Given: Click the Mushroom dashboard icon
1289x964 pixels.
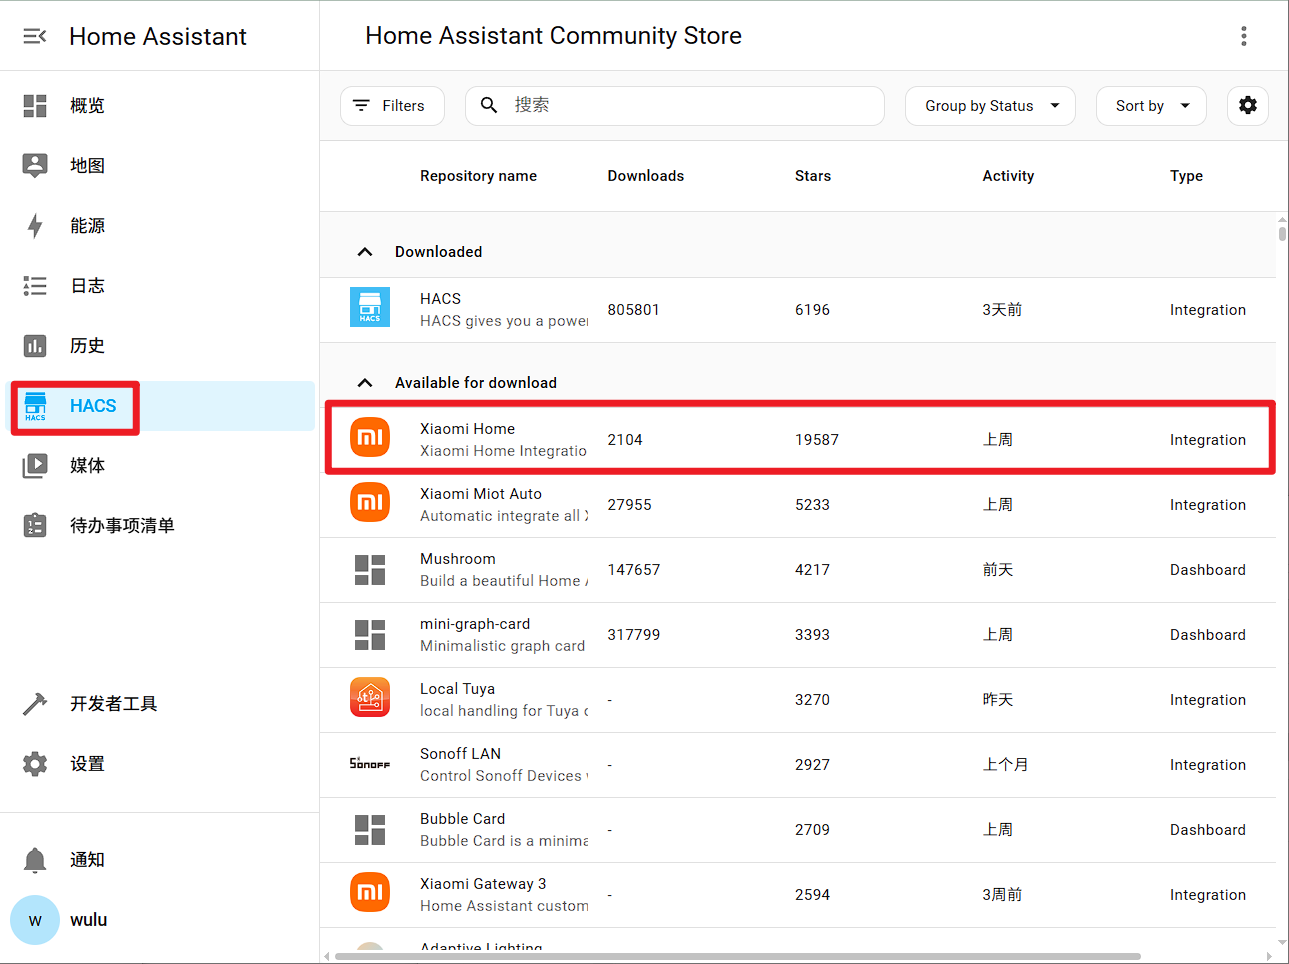Looking at the screenshot, I should (x=370, y=570).
